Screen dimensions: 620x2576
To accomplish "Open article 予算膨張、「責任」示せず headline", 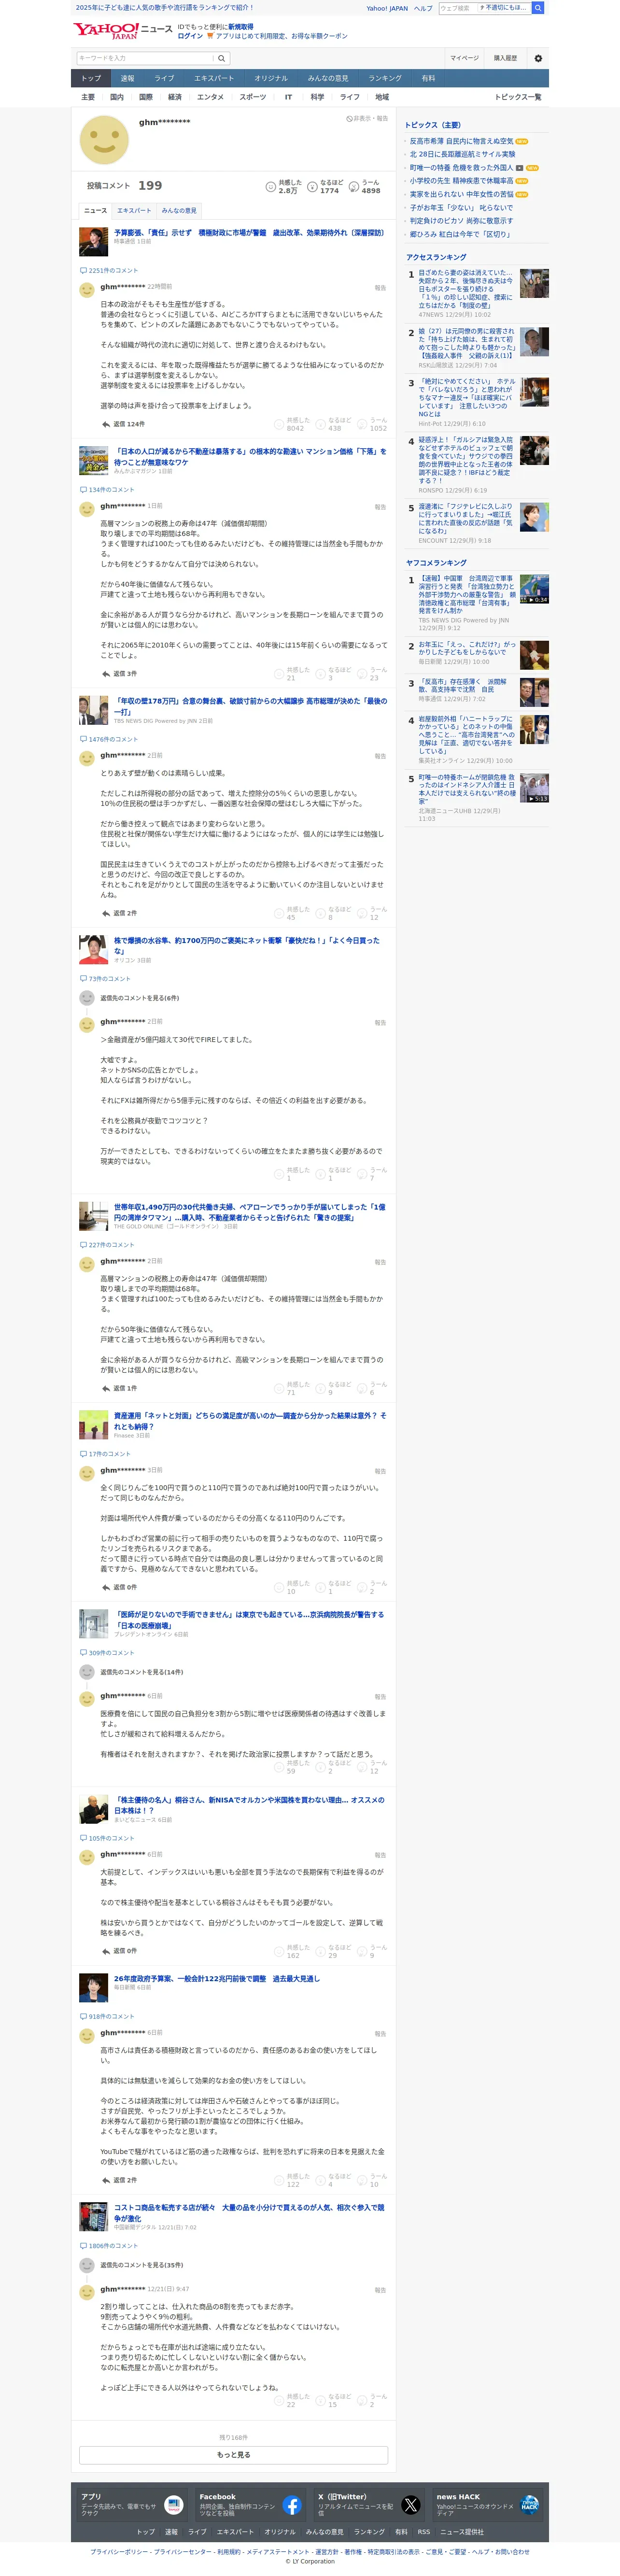I will click(249, 233).
